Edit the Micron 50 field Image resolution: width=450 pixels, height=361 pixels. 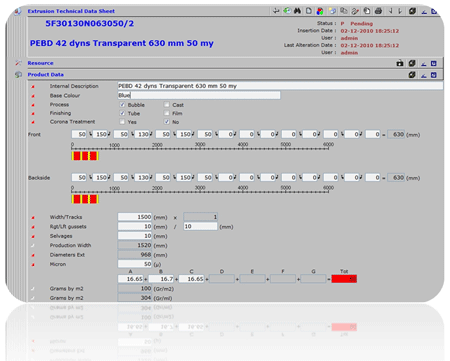135,264
